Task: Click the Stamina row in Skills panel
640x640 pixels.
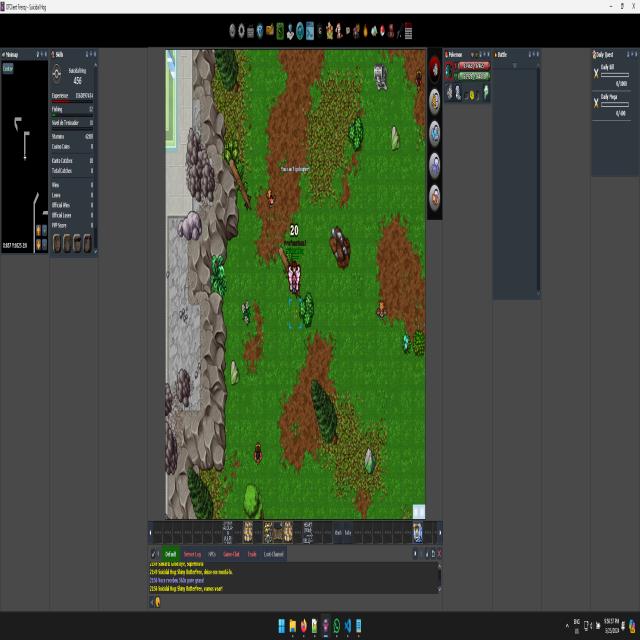Action: 72,136
